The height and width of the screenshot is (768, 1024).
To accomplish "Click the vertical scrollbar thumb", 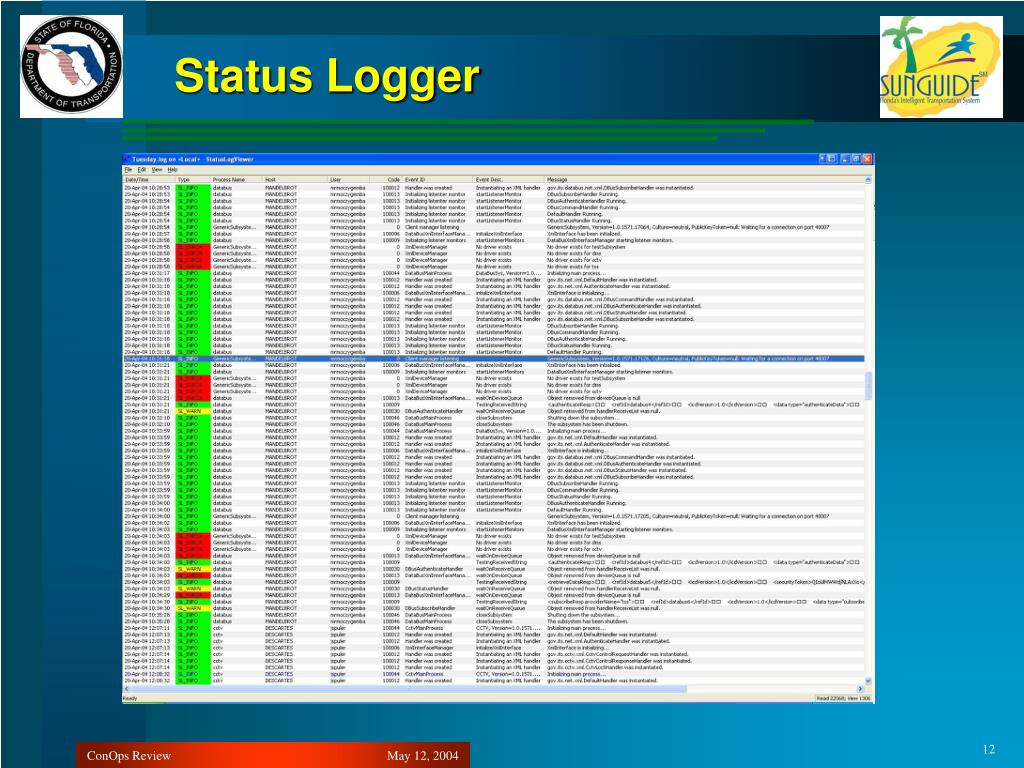I will pyautogui.click(x=869, y=386).
